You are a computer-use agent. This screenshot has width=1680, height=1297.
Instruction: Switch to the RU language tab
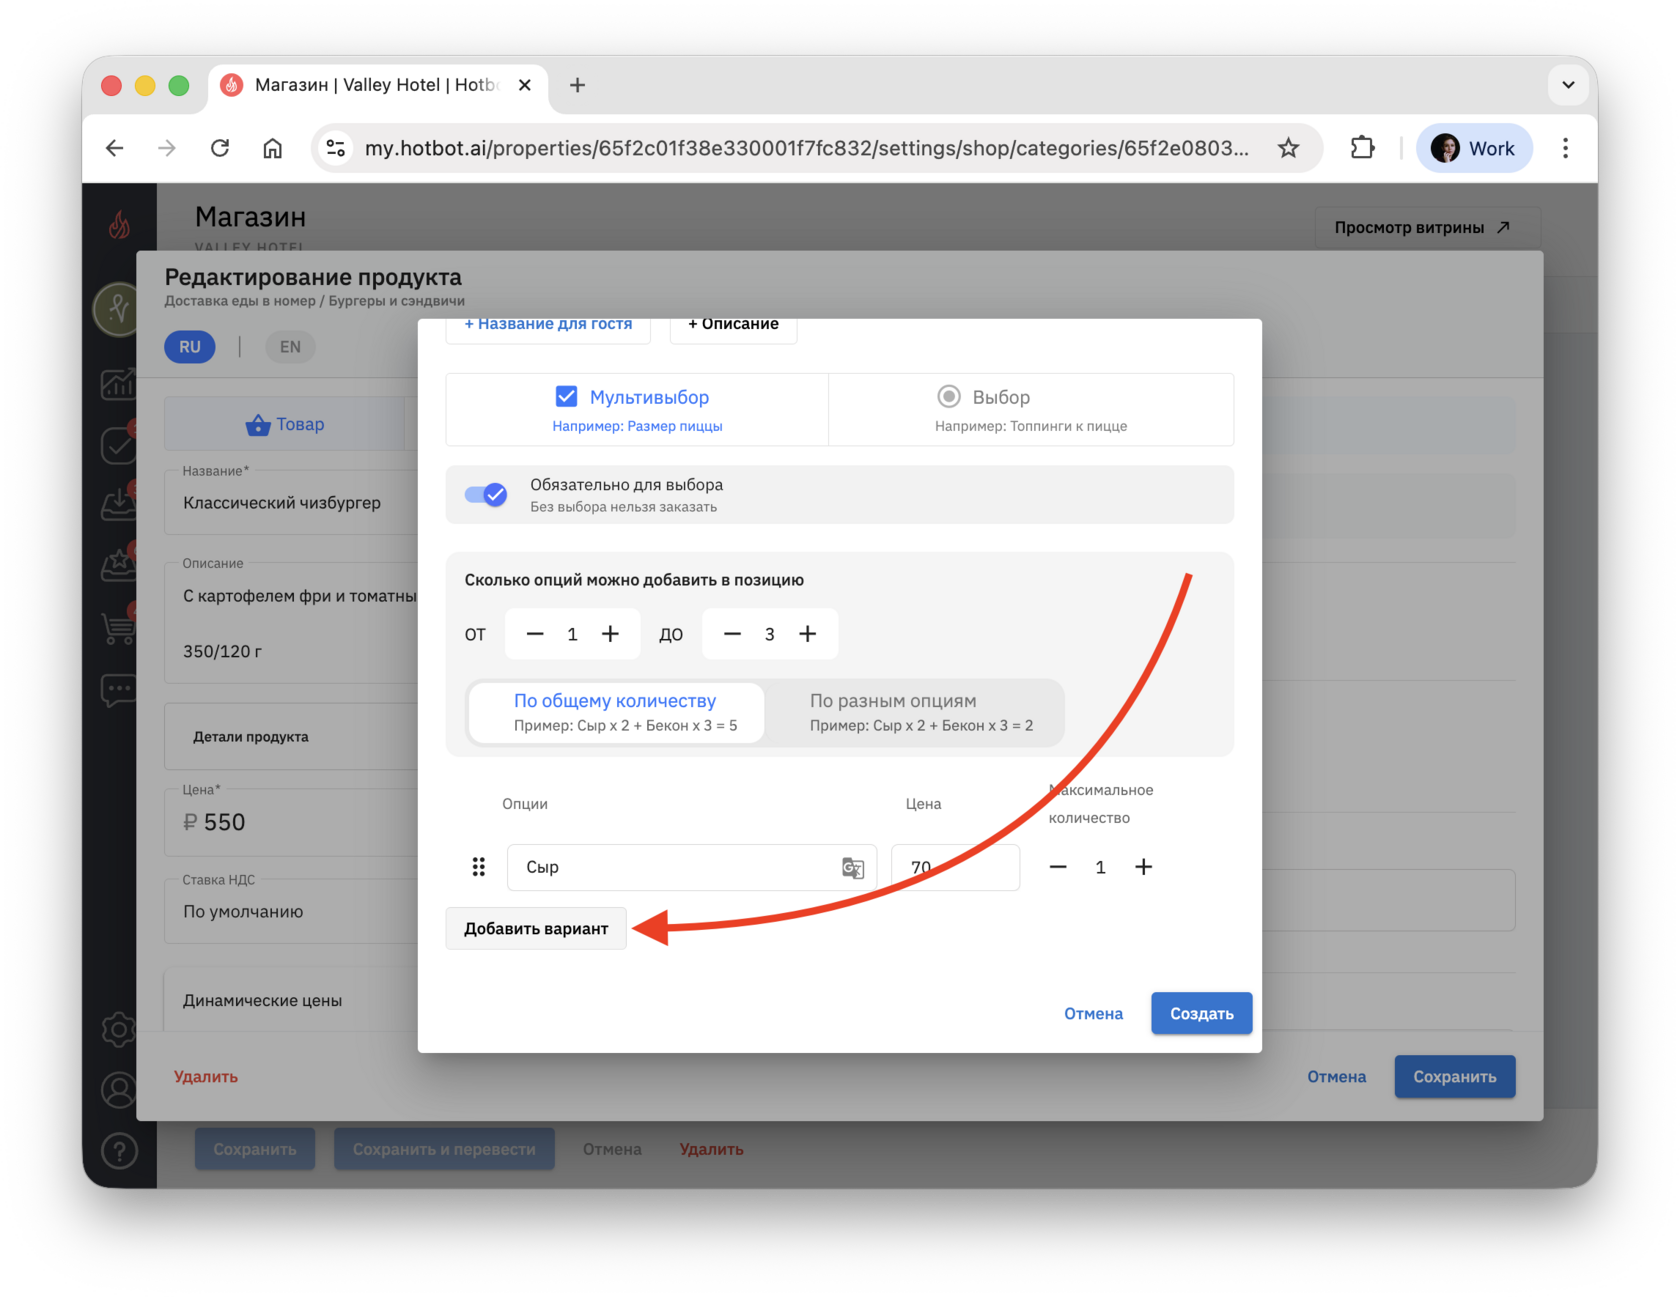[190, 347]
